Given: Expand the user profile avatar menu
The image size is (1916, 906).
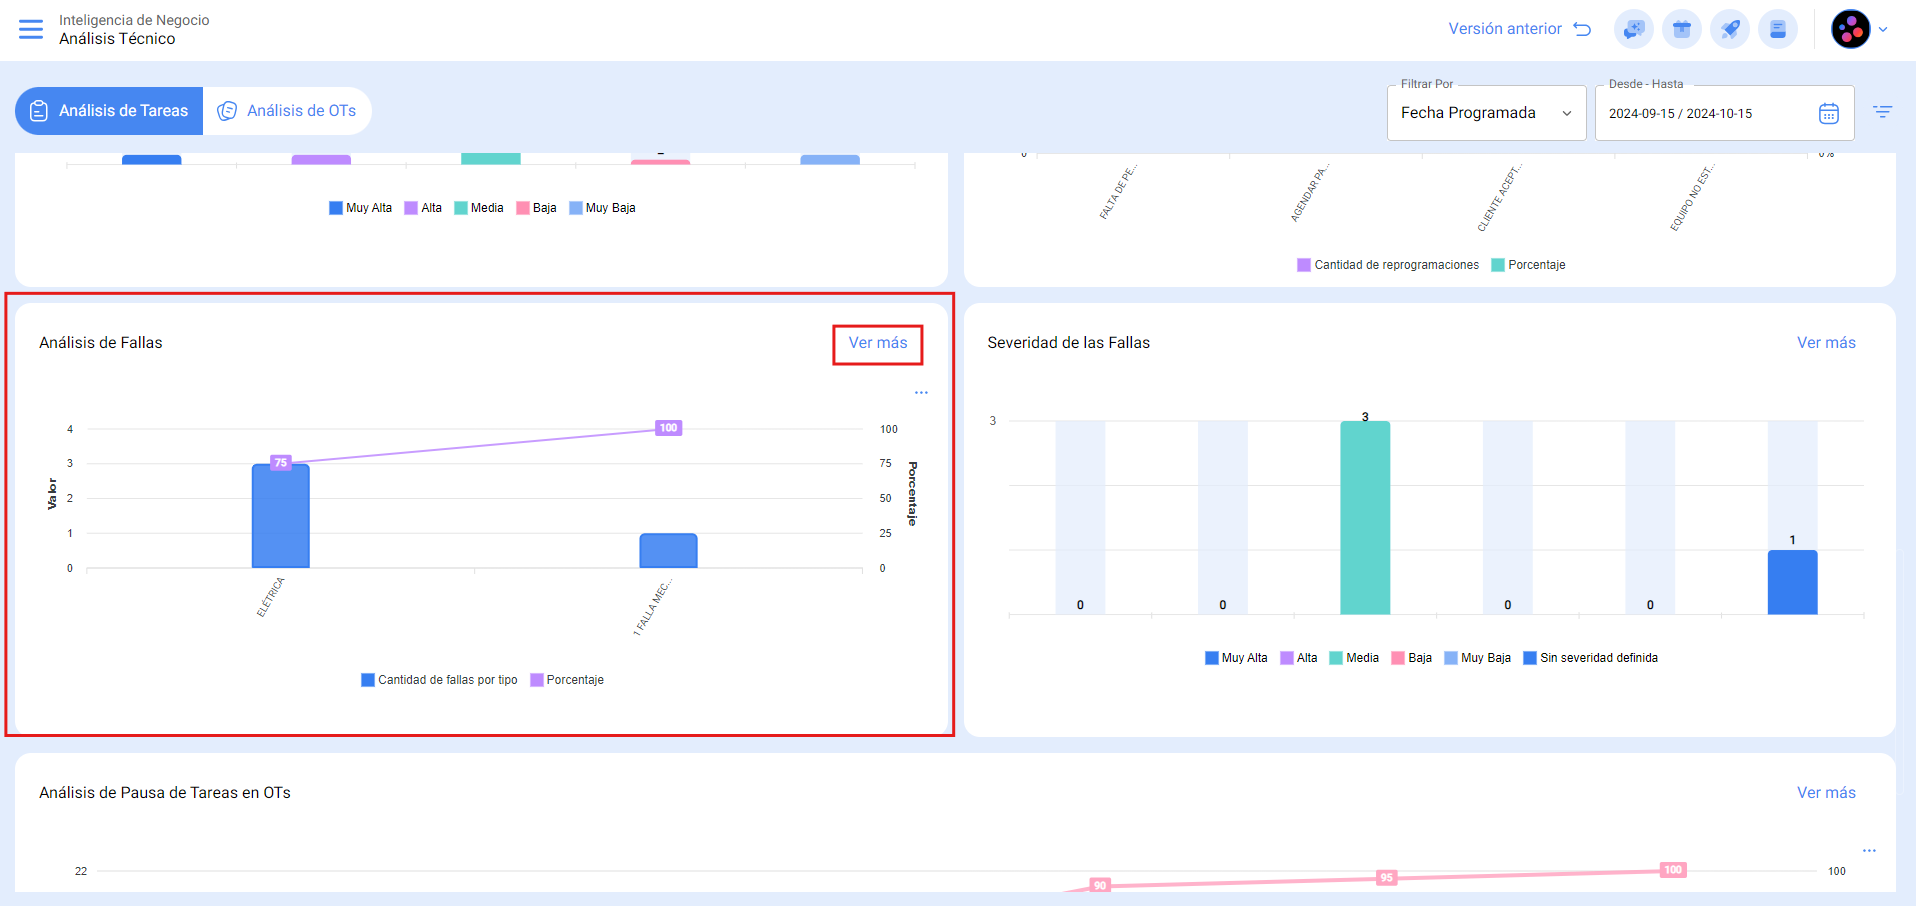Looking at the screenshot, I should [x=1858, y=29].
